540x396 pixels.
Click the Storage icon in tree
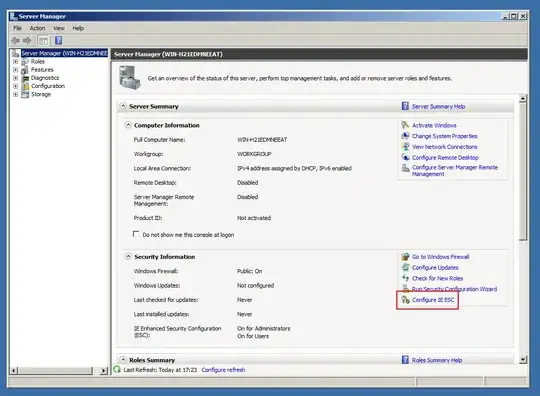[25, 94]
